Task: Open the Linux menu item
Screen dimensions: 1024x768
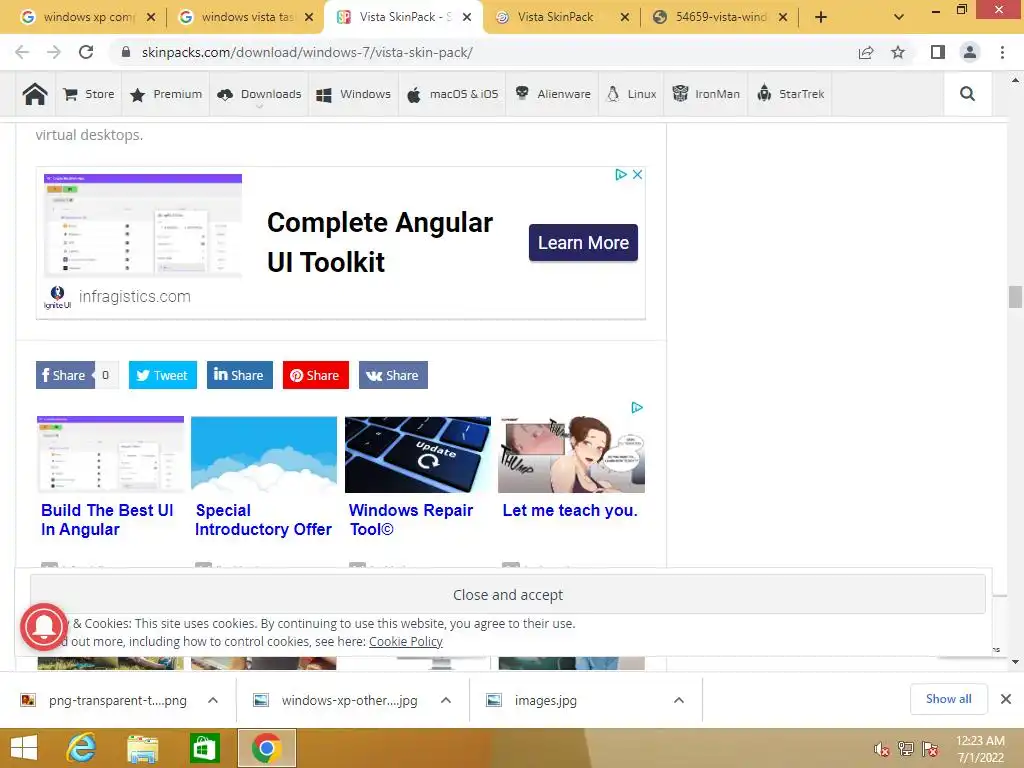Action: click(632, 94)
